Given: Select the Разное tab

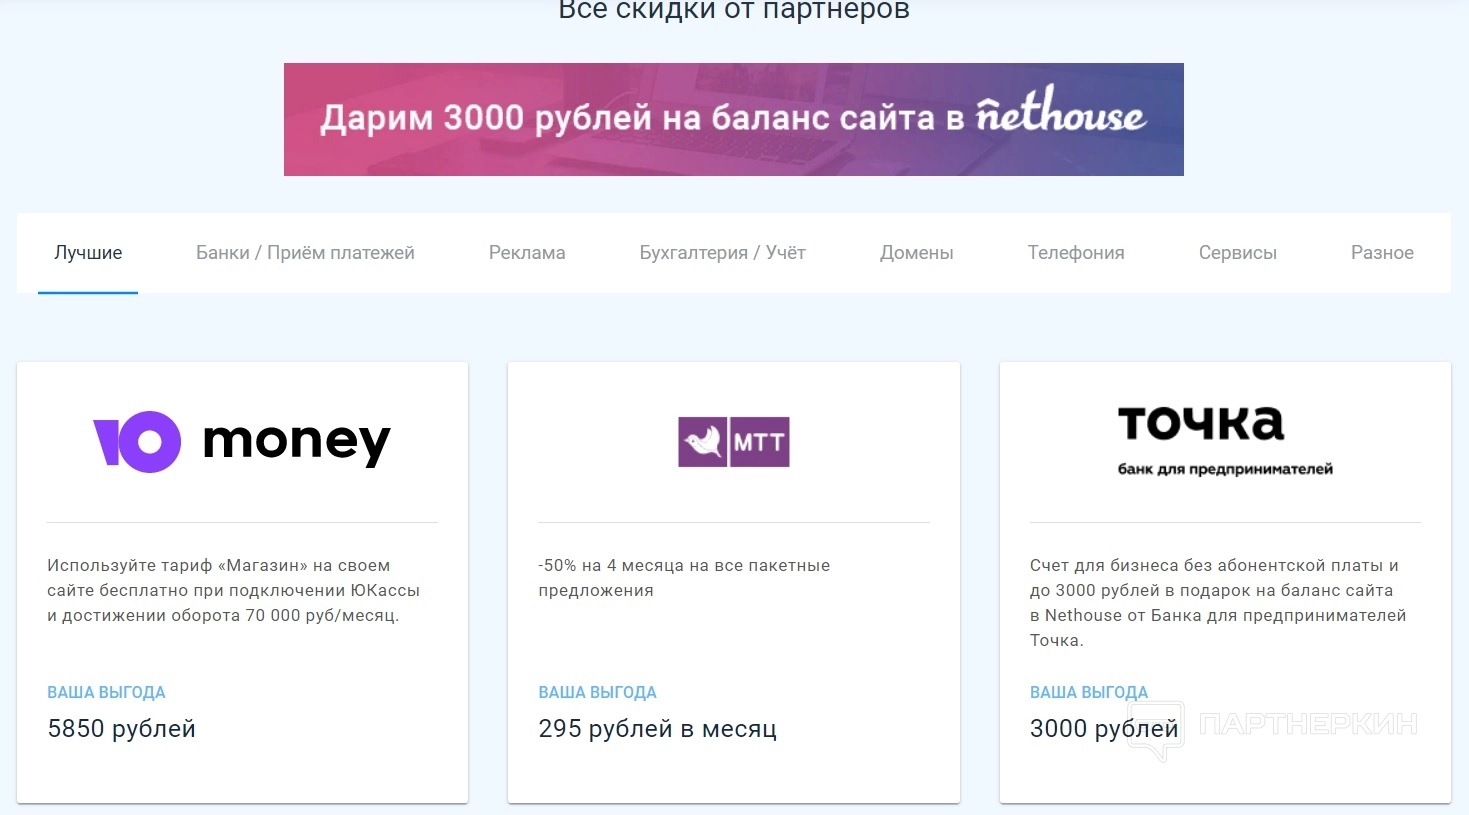Looking at the screenshot, I should (1382, 253).
